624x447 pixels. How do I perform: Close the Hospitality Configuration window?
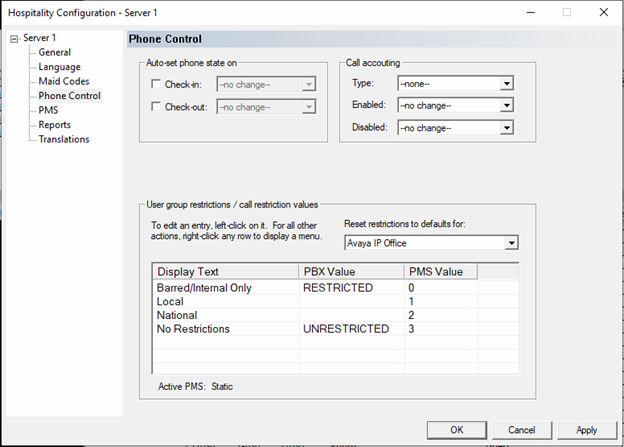click(x=602, y=12)
